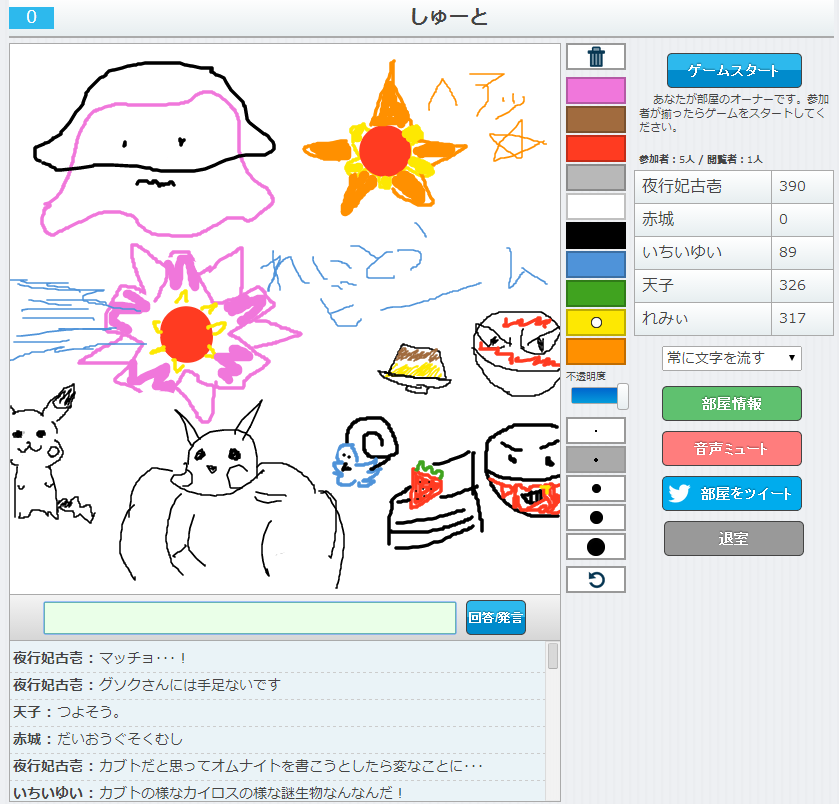
Task: Pick the black color swatch
Action: [x=596, y=235]
